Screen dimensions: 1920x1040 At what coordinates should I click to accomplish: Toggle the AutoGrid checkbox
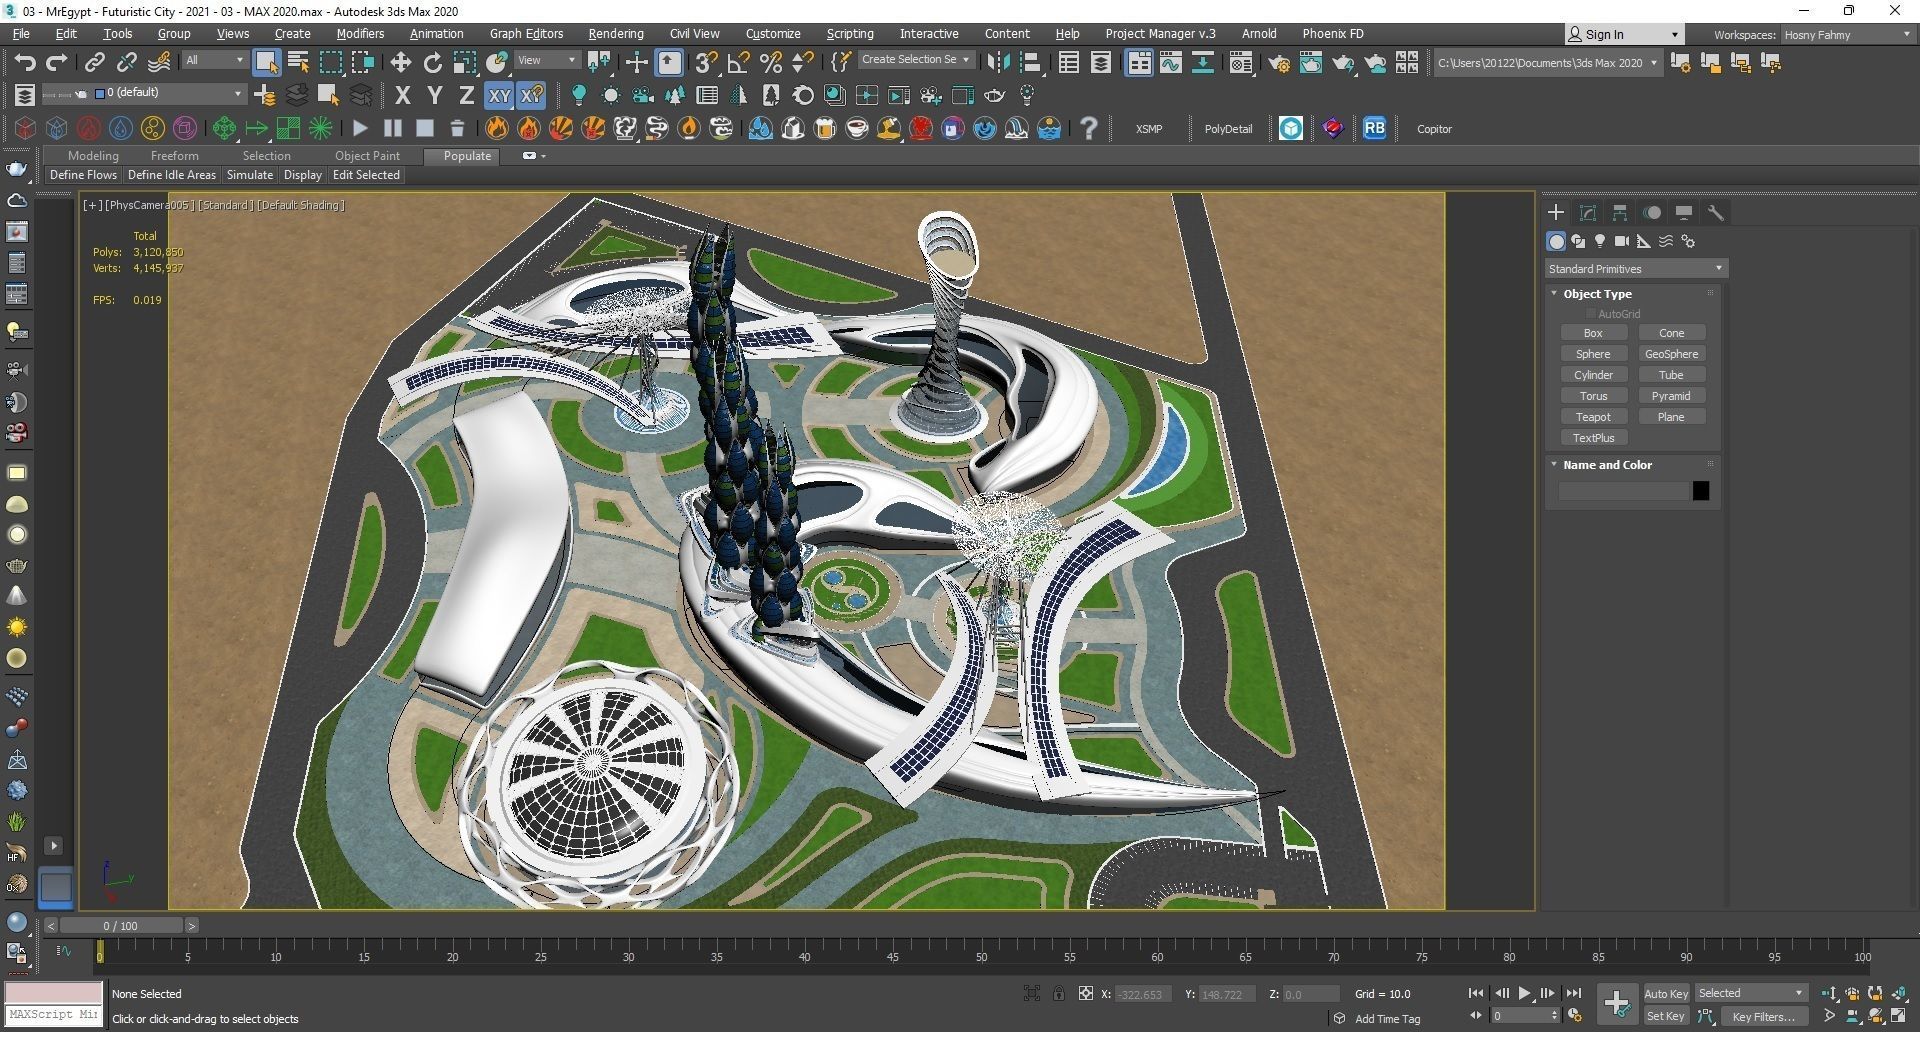coord(1590,314)
